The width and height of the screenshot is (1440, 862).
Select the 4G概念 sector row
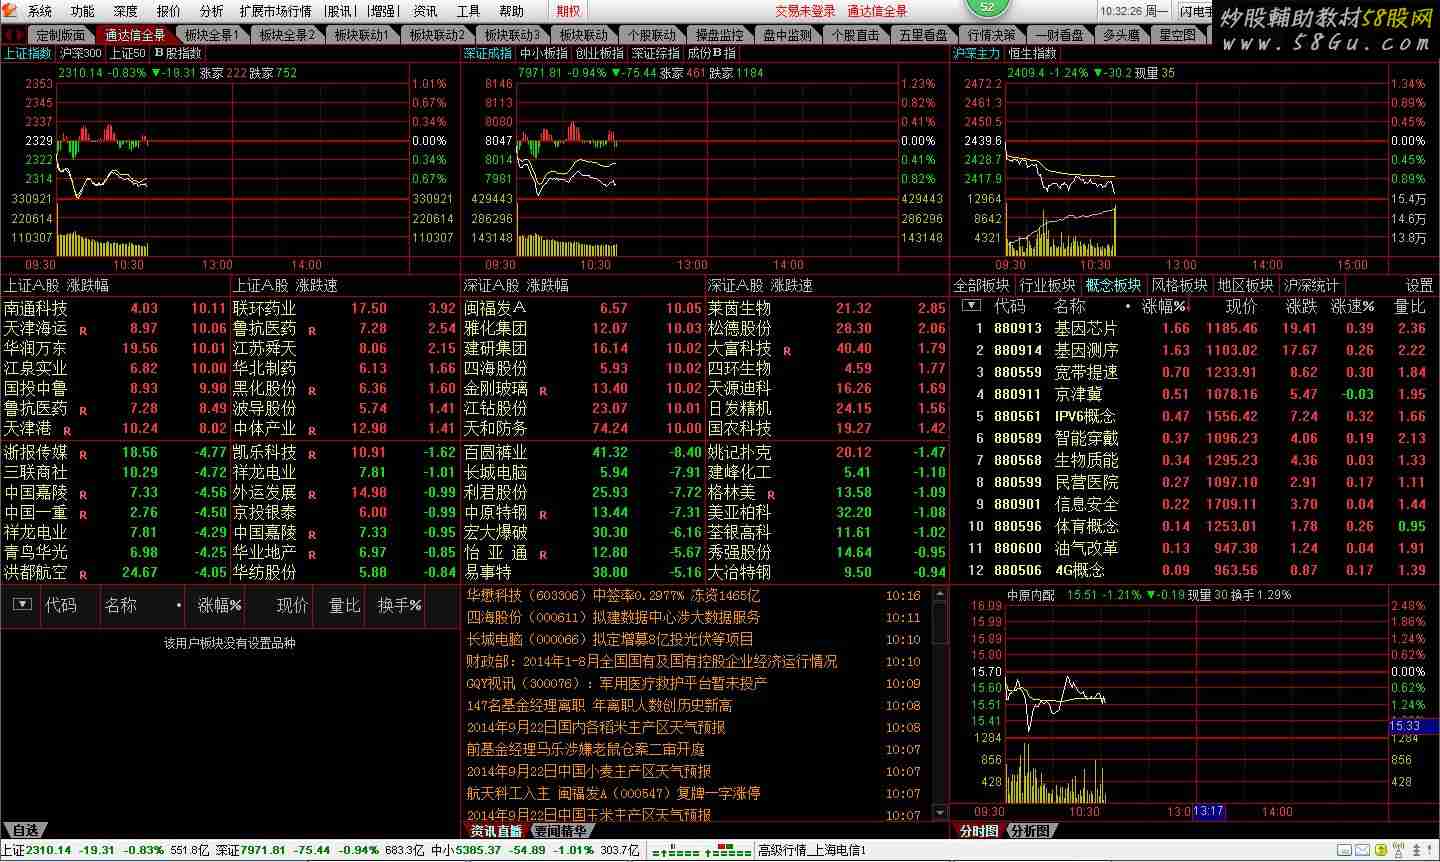tap(1195, 570)
